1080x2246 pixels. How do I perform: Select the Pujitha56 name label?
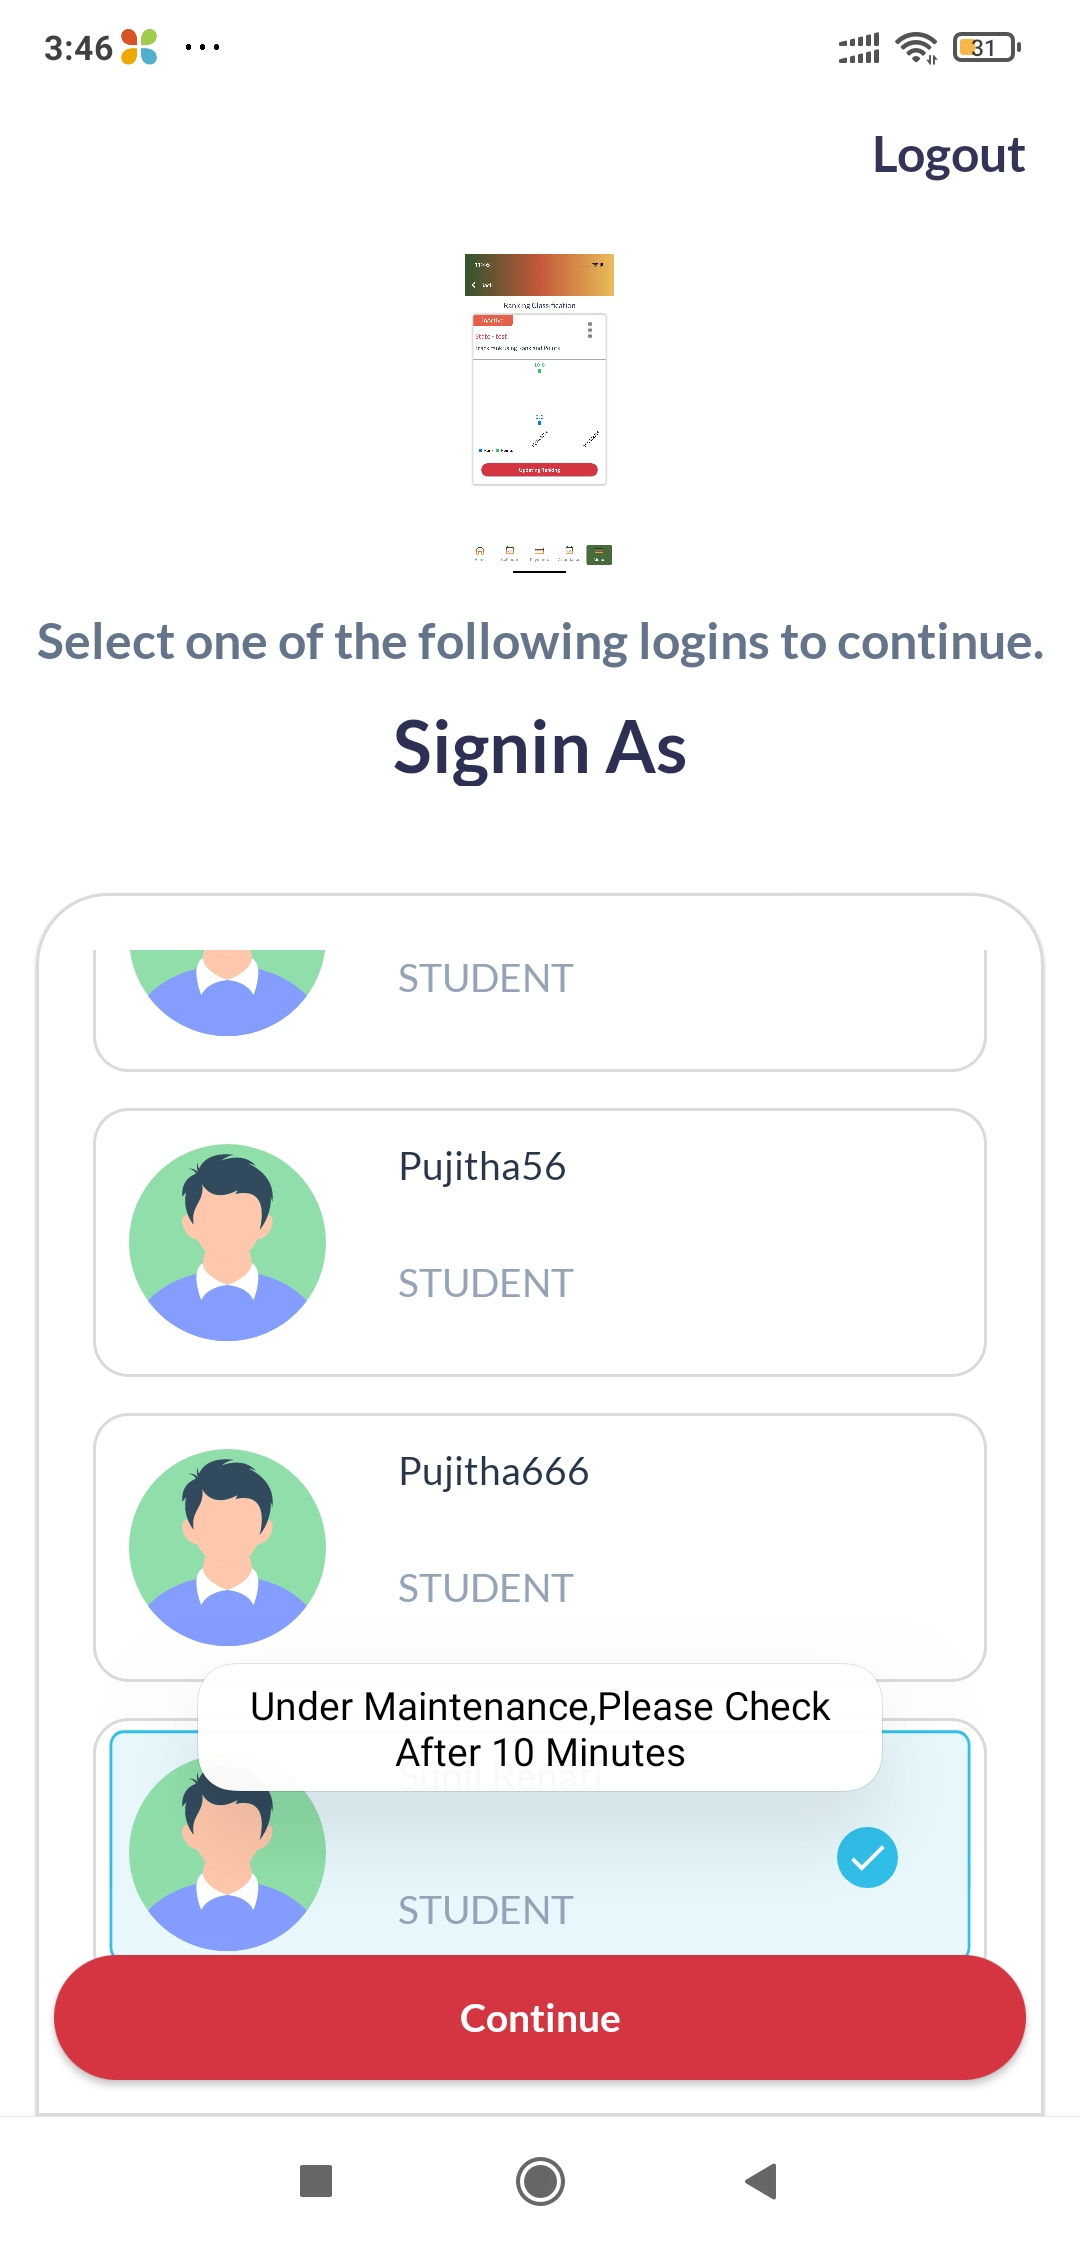coord(482,1167)
